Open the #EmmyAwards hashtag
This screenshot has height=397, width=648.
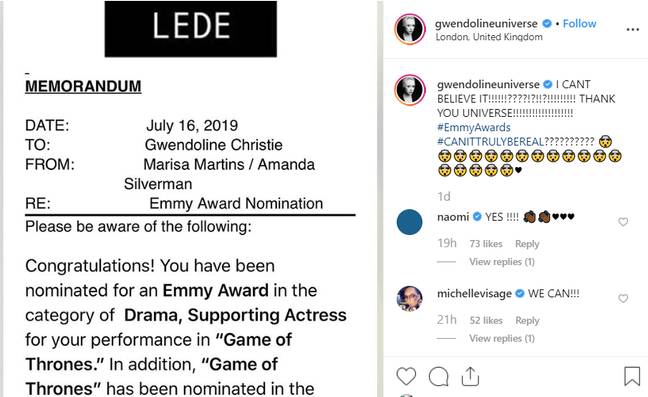tap(474, 127)
